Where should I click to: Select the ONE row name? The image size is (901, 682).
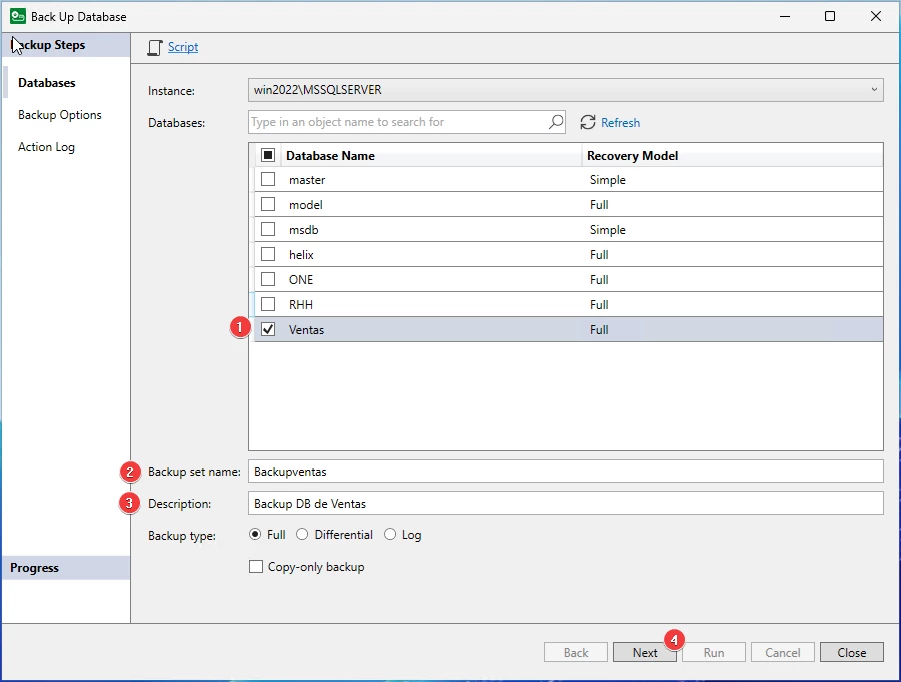pyautogui.click(x=301, y=280)
